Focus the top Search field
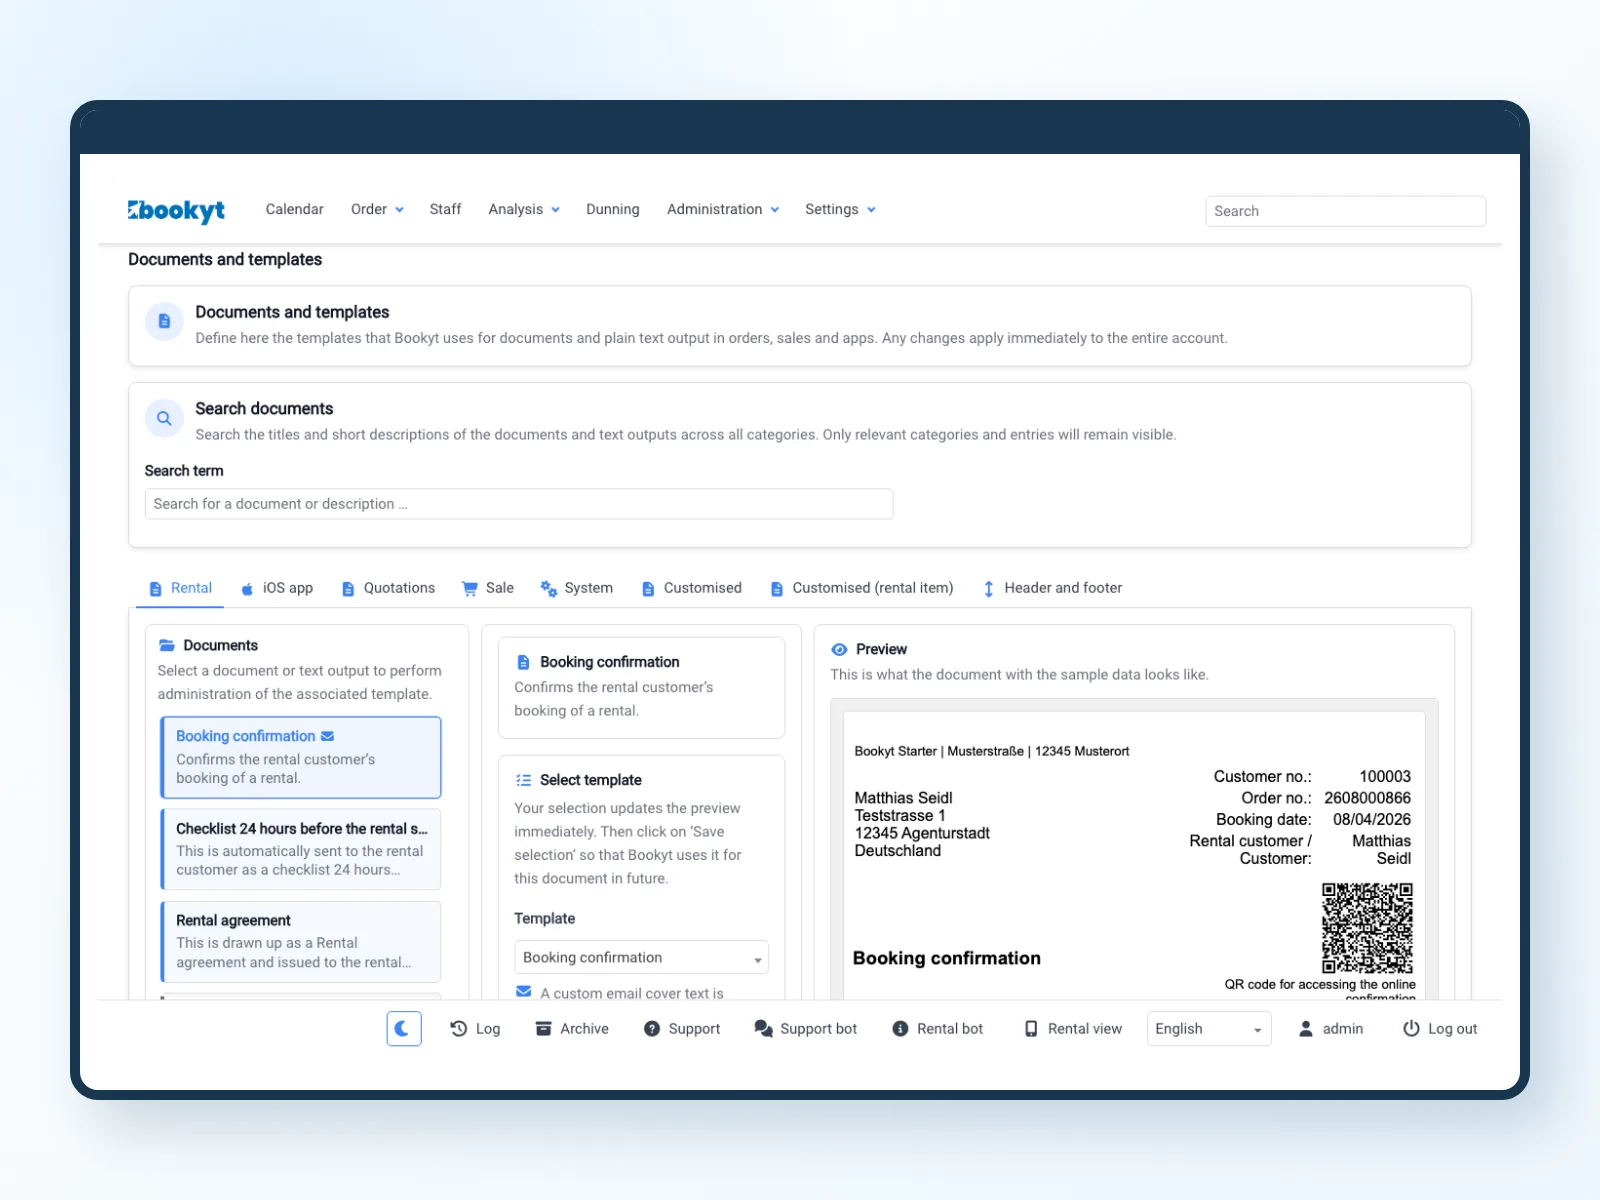This screenshot has height=1200, width=1600. (x=1345, y=211)
